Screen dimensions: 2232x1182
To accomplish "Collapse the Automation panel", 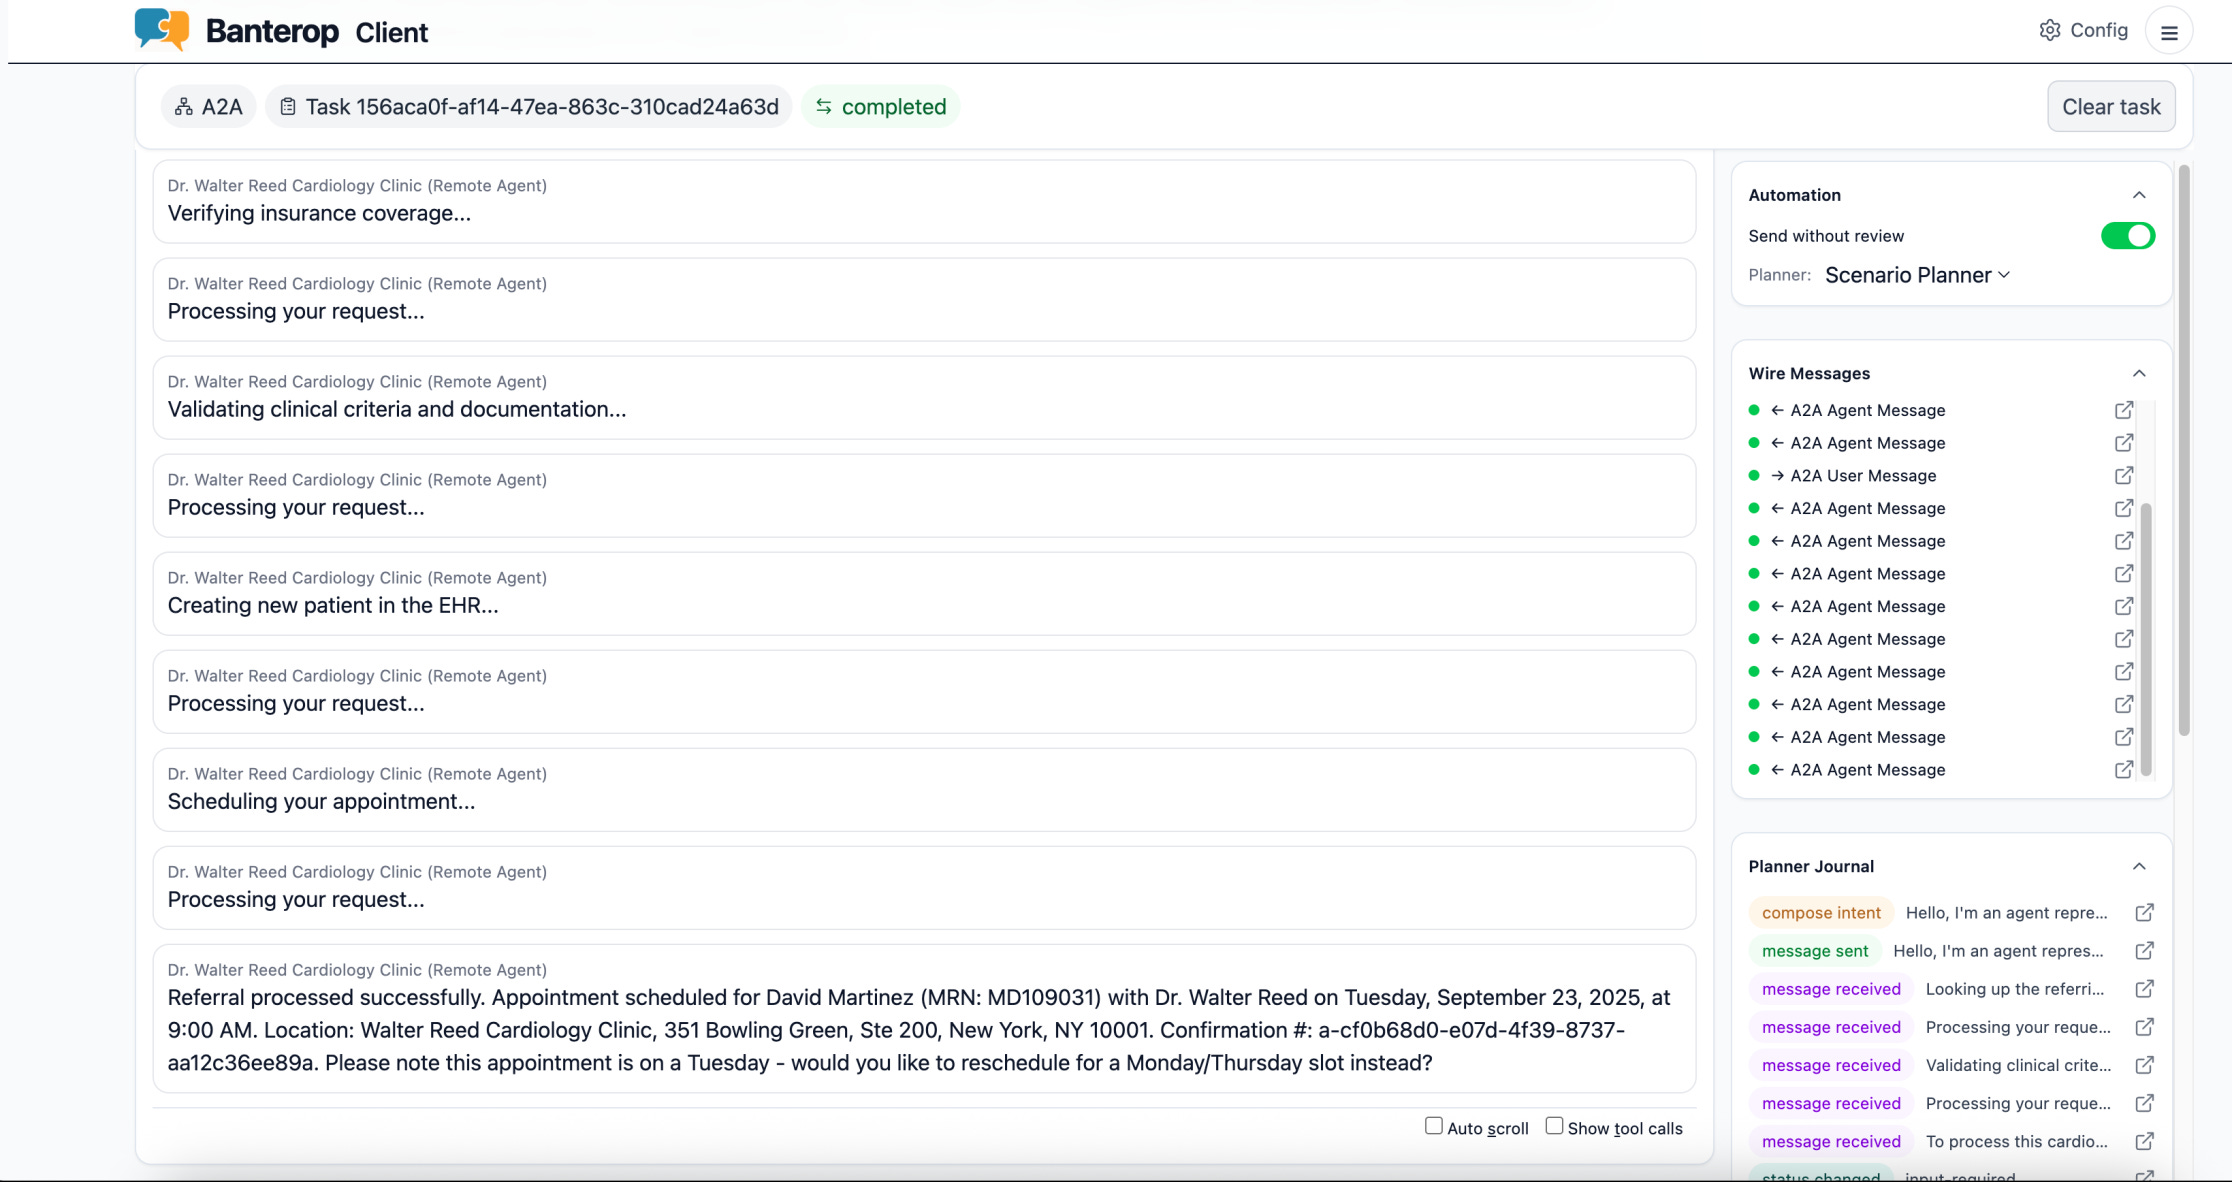I will click(2139, 195).
